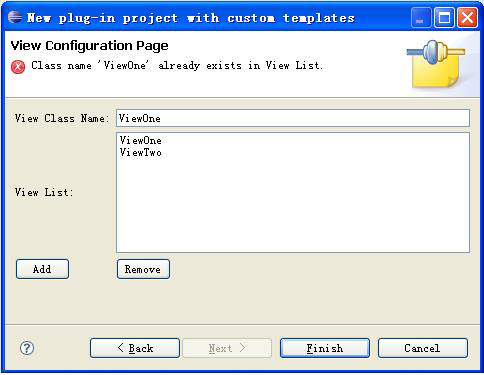
Task: Maximize the wizard dialog window
Action: [x=444, y=17]
